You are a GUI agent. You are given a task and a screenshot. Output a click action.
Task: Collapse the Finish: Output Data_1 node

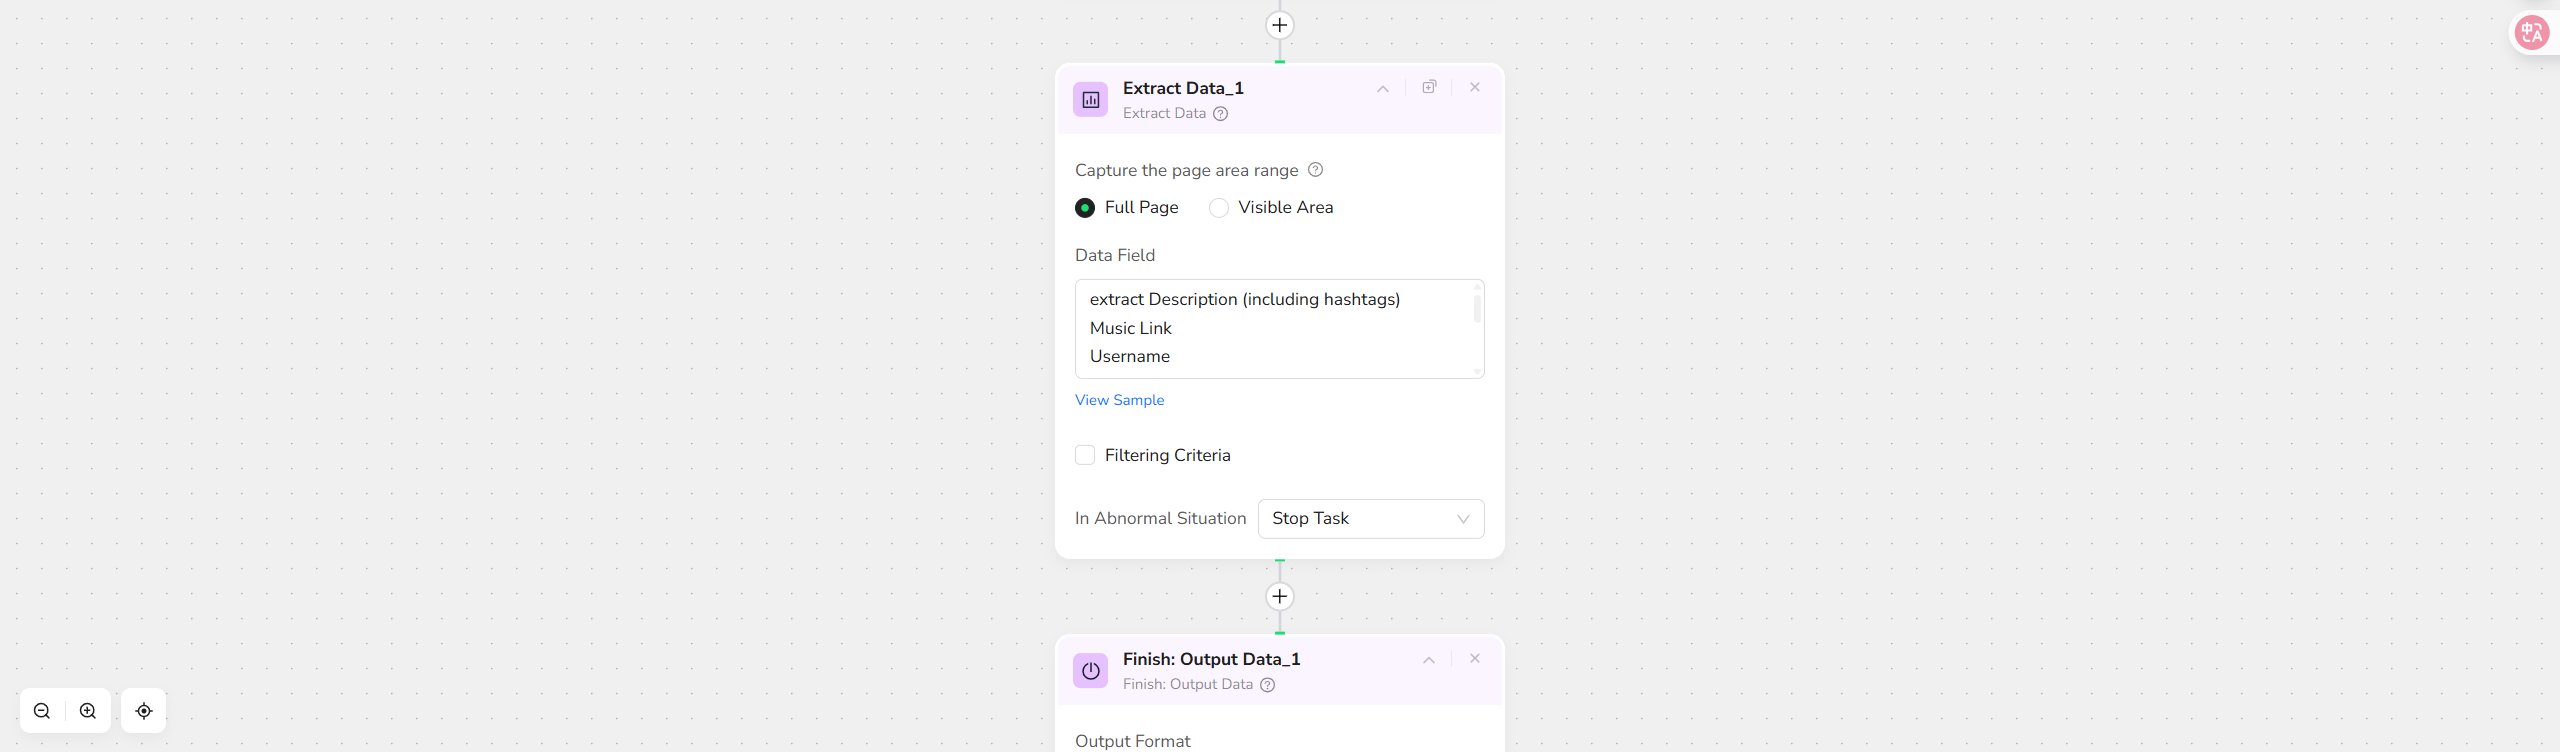point(1428,659)
